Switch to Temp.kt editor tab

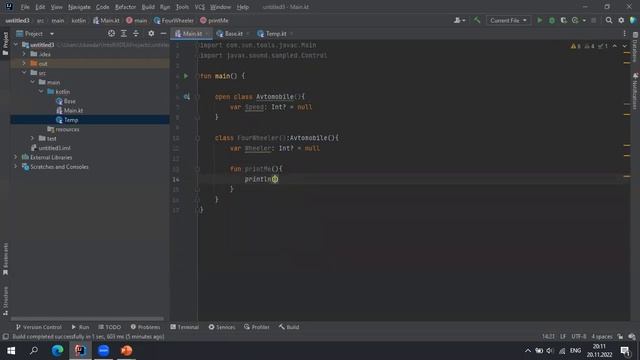(x=275, y=33)
